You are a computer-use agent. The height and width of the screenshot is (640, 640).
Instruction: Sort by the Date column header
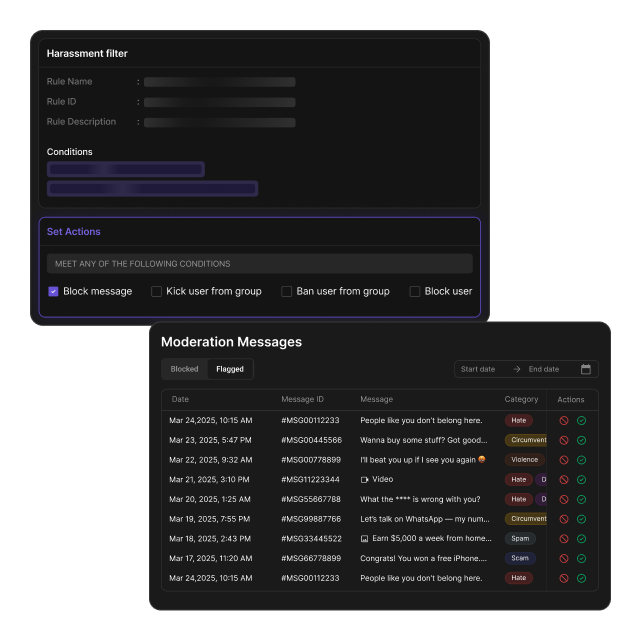click(180, 399)
